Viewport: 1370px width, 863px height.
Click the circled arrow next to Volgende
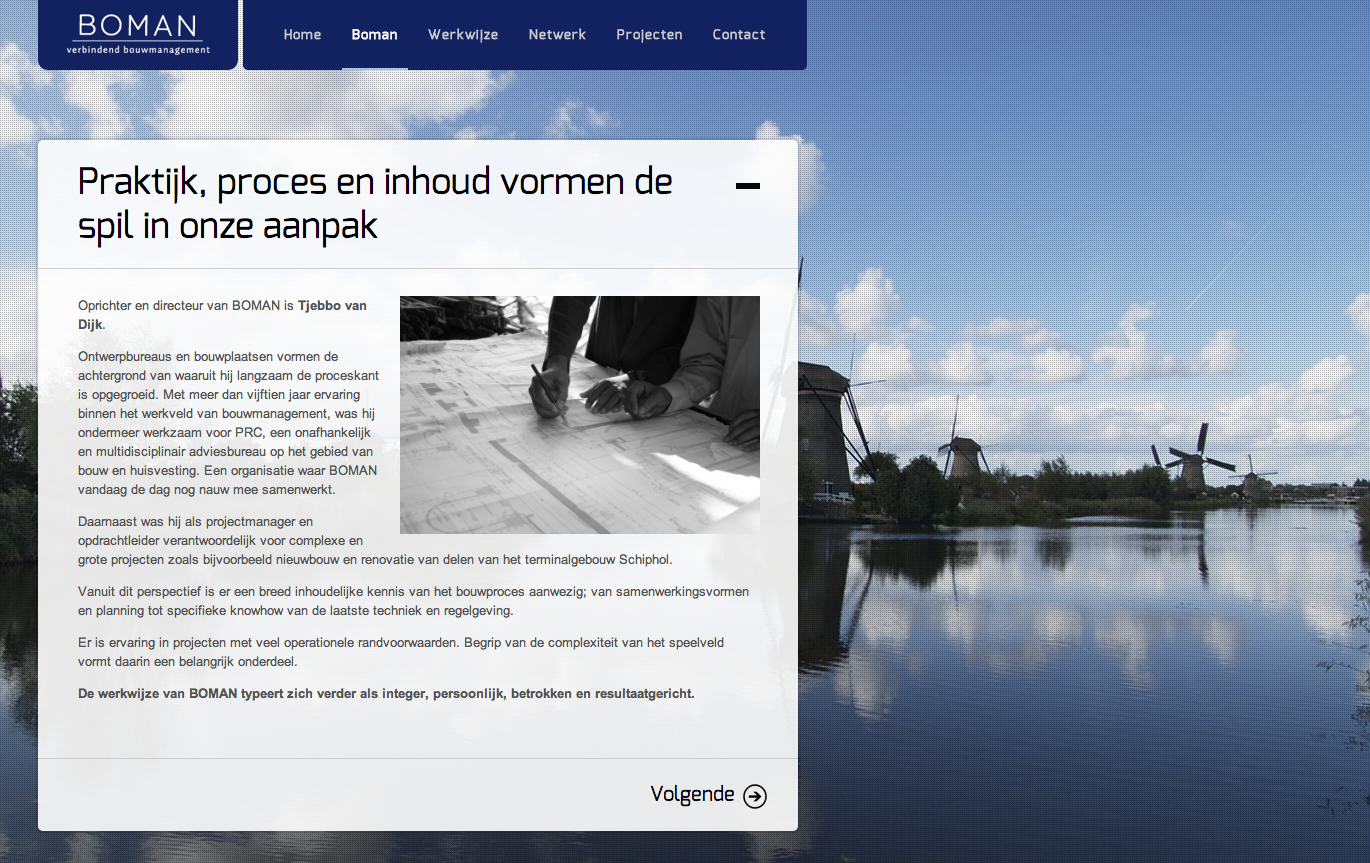755,796
